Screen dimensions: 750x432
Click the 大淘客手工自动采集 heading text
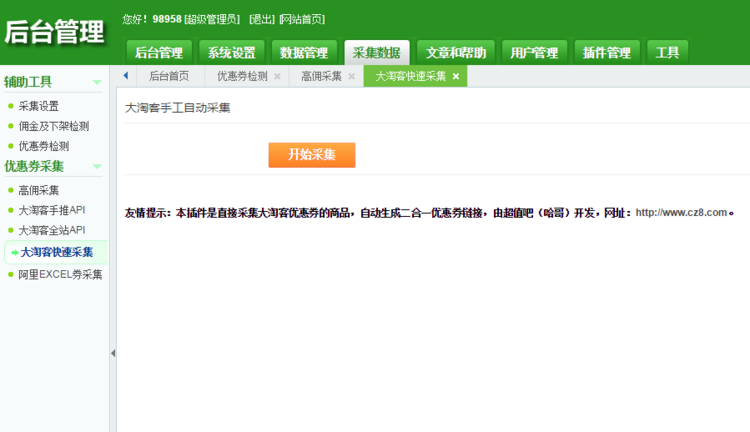click(177, 108)
